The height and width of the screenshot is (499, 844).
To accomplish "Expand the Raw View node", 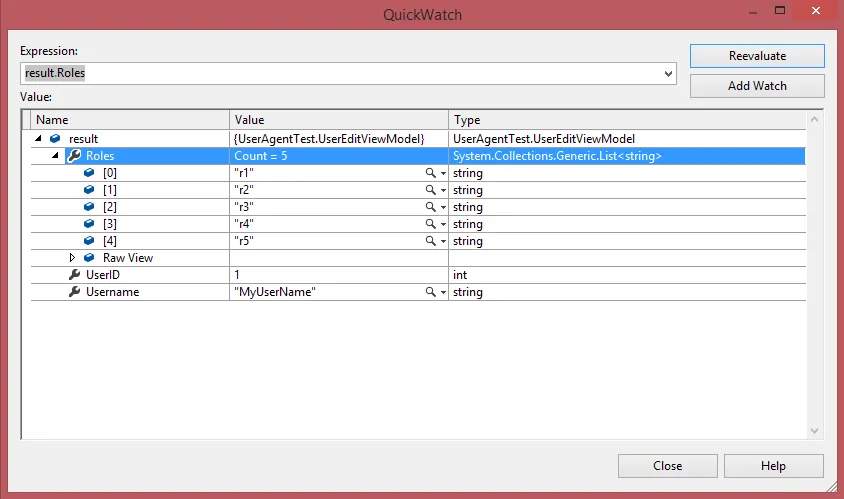I will point(72,257).
